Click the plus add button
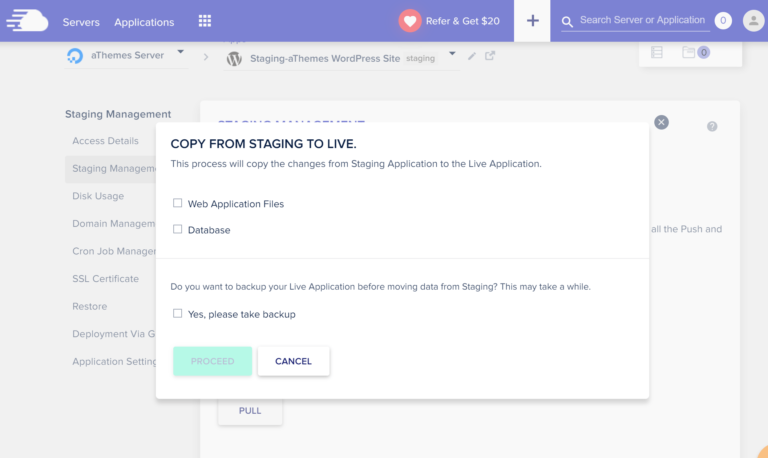This screenshot has width=768, height=458. pyautogui.click(x=532, y=21)
